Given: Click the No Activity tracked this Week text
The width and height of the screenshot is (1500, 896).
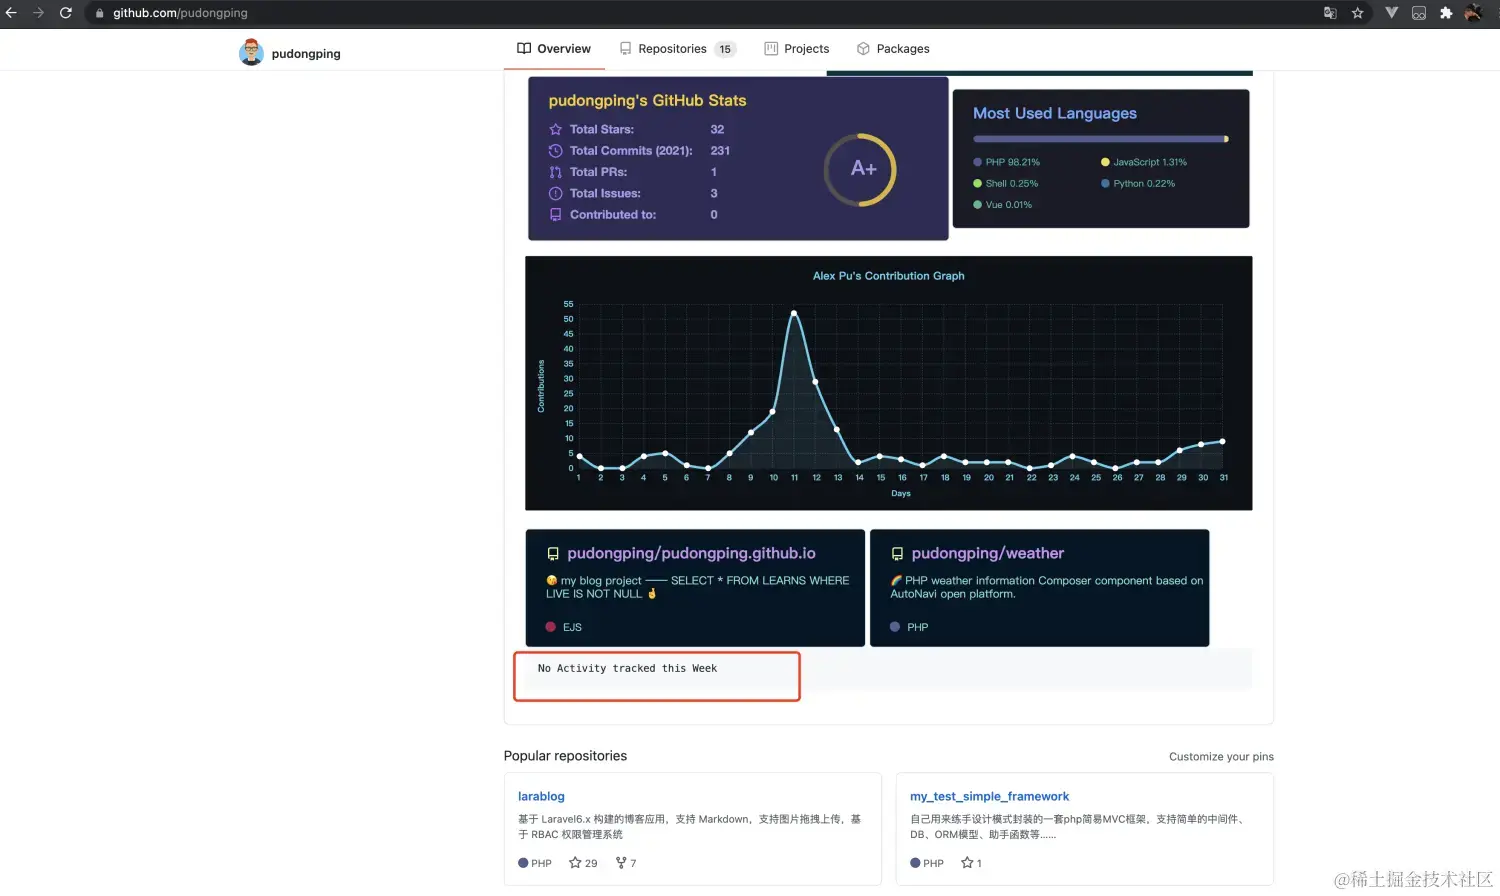Looking at the screenshot, I should (x=627, y=668).
